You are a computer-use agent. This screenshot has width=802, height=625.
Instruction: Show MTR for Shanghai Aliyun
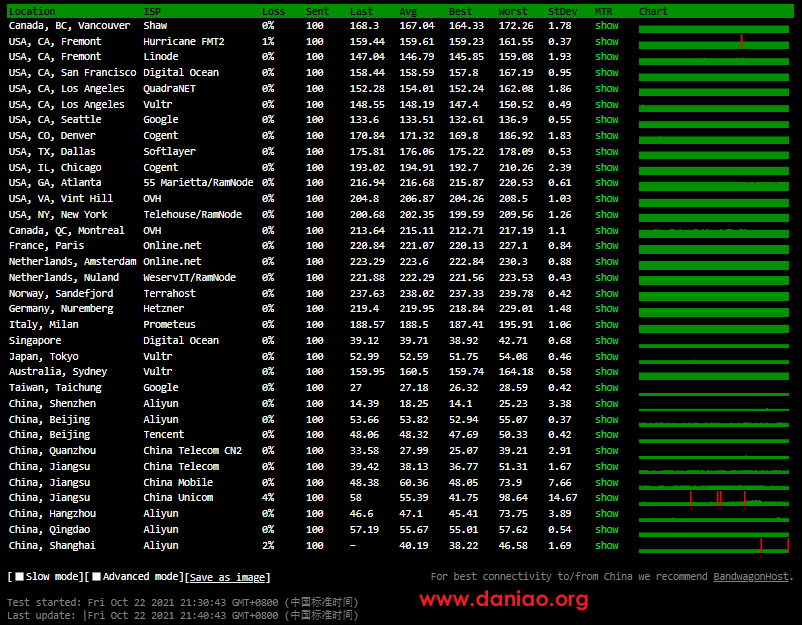point(607,545)
